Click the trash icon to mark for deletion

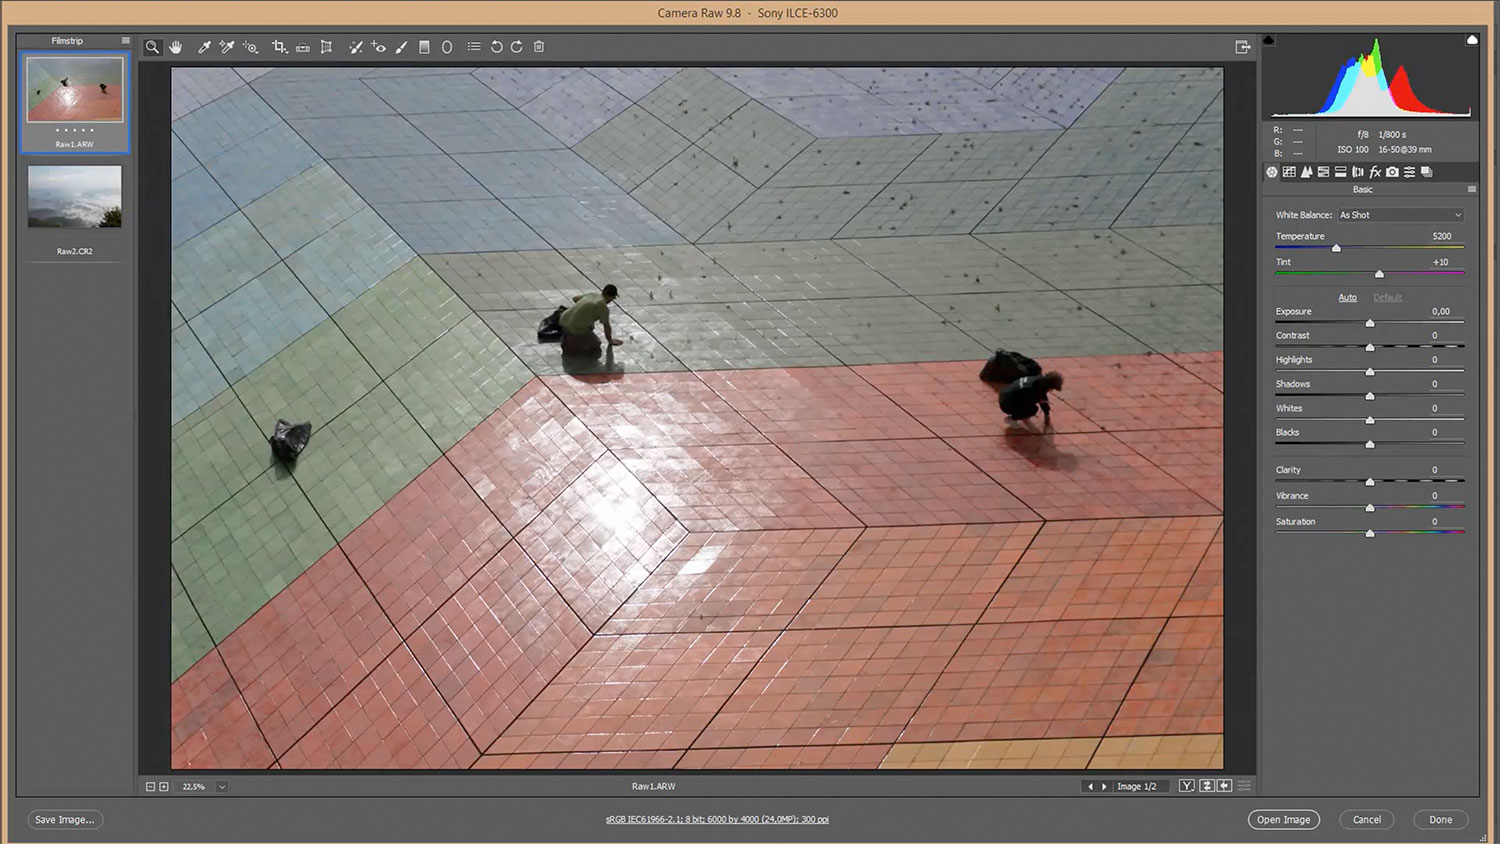(x=539, y=47)
